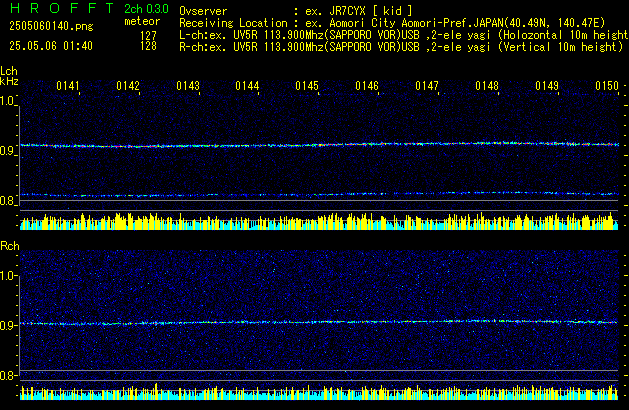Screen dimensions: 629x410
Task: Click time marker 0141
Action: coord(68,86)
